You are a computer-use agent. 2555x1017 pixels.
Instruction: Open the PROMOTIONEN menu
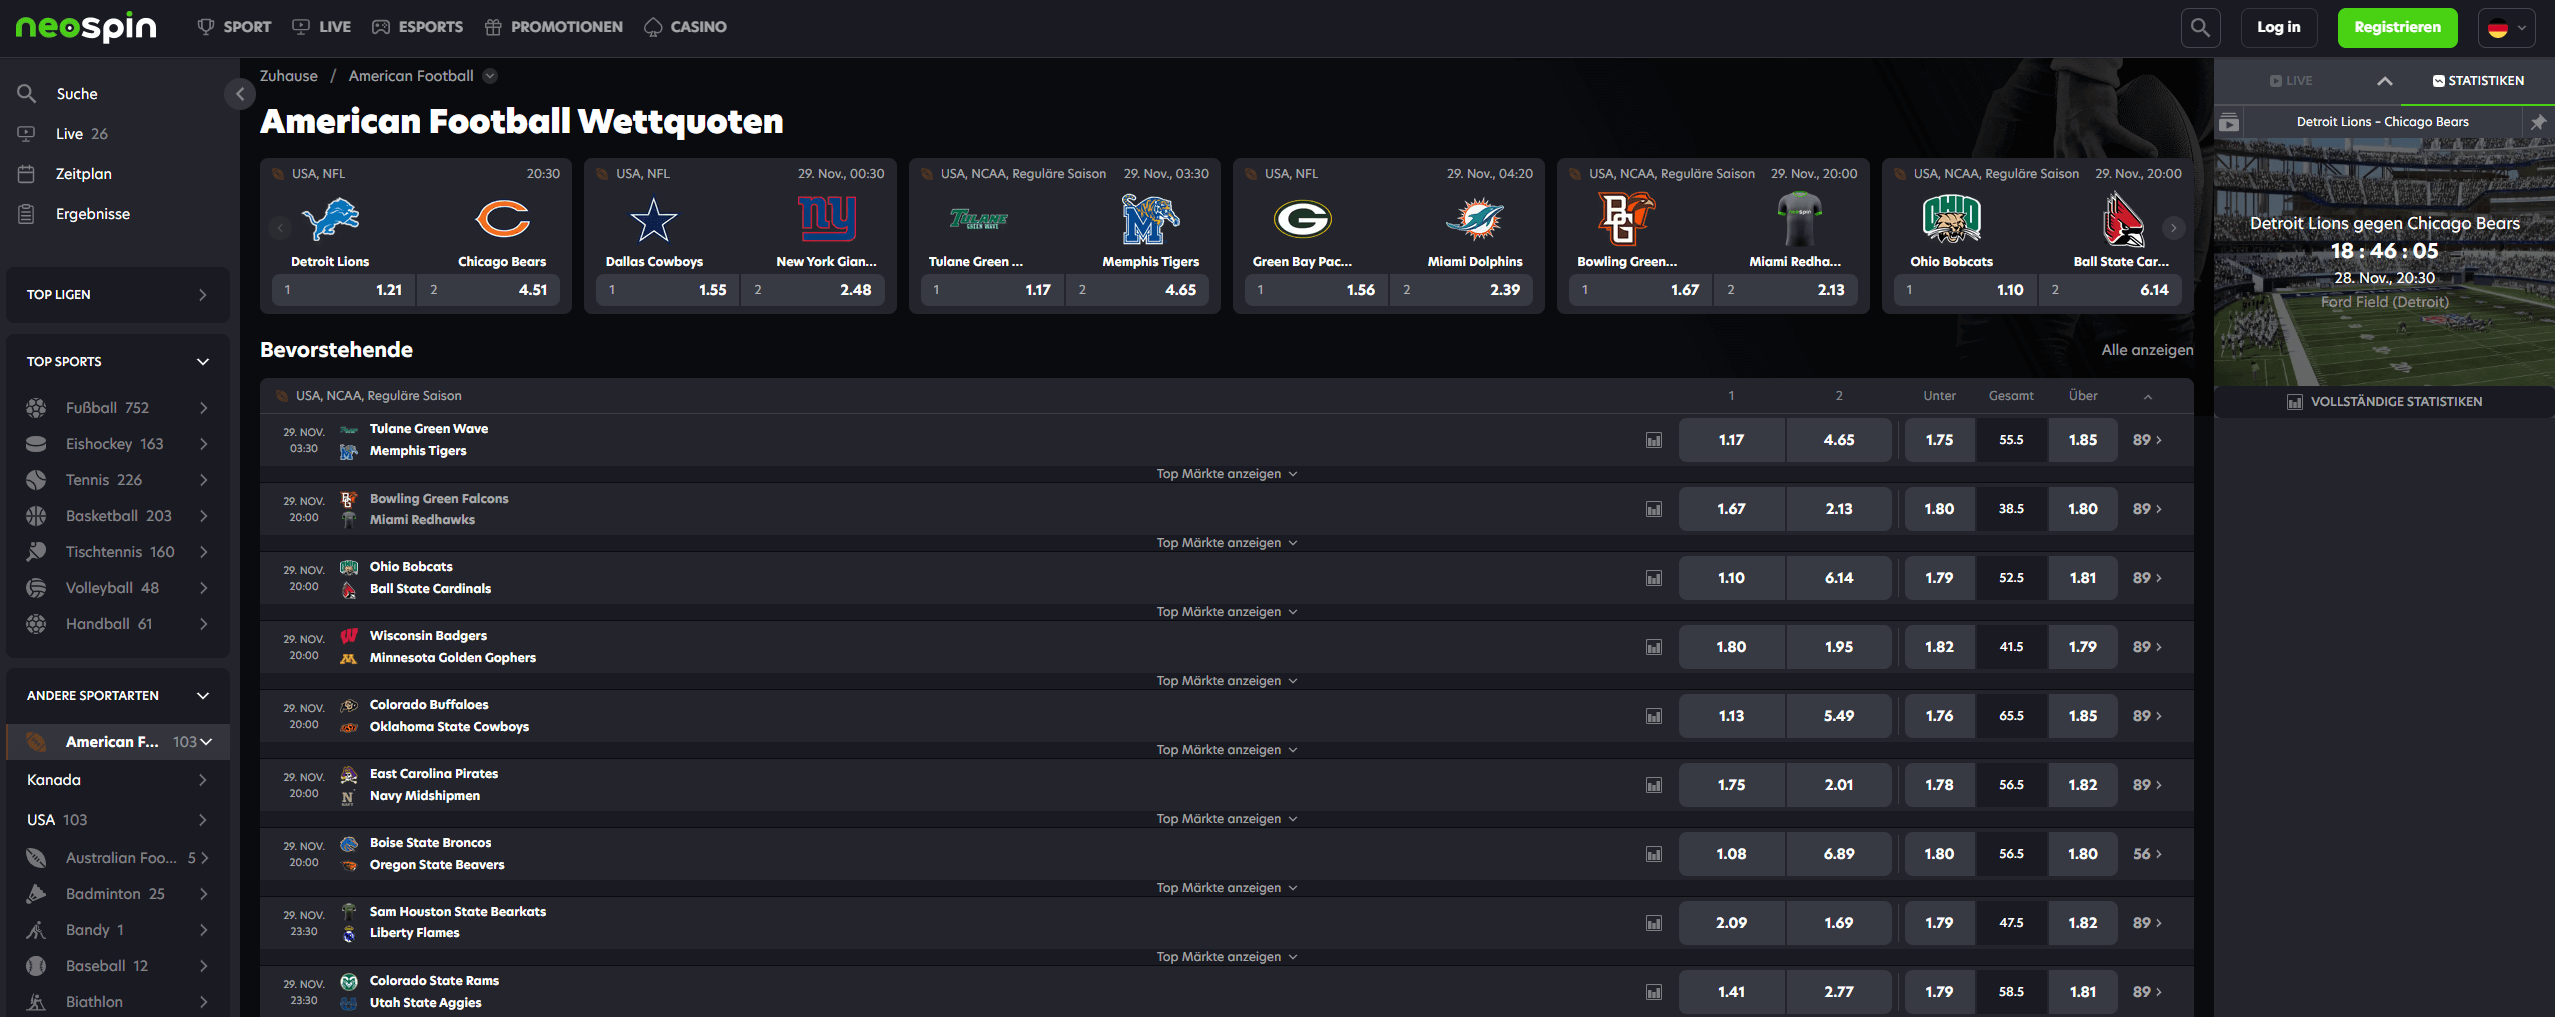pos(553,27)
